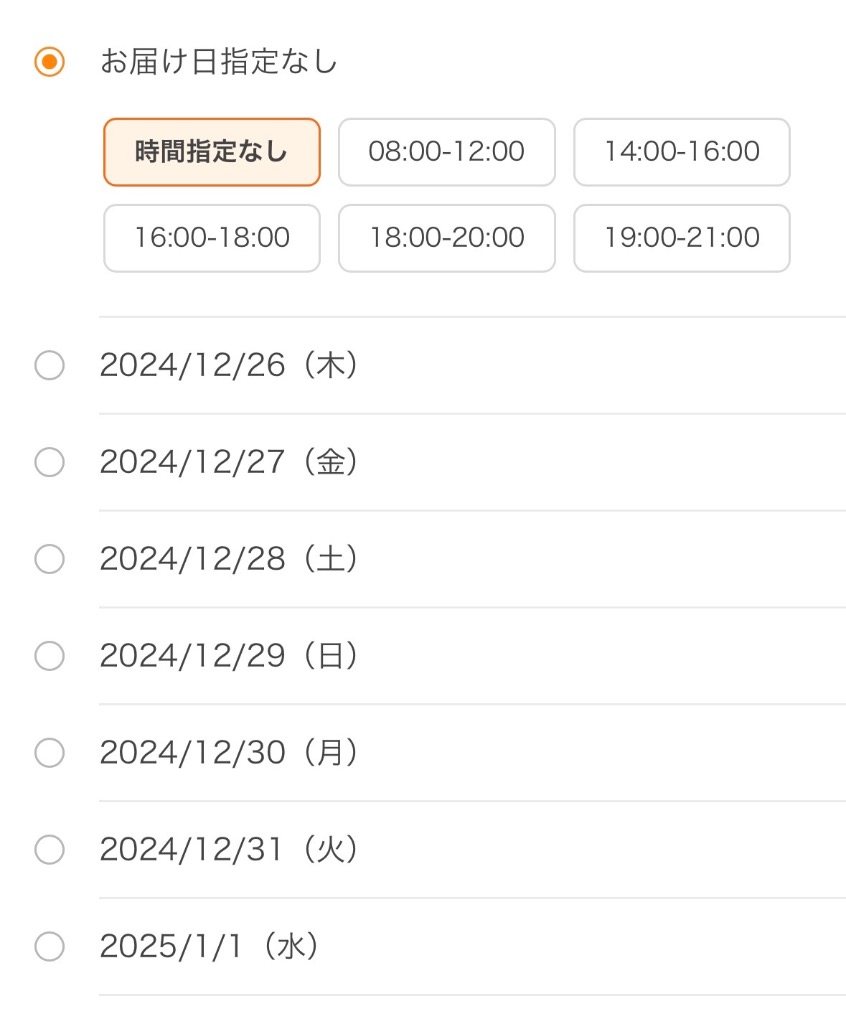846x1024 pixels.
Task: Click the お届け日指定なし label text
Action: (218, 62)
